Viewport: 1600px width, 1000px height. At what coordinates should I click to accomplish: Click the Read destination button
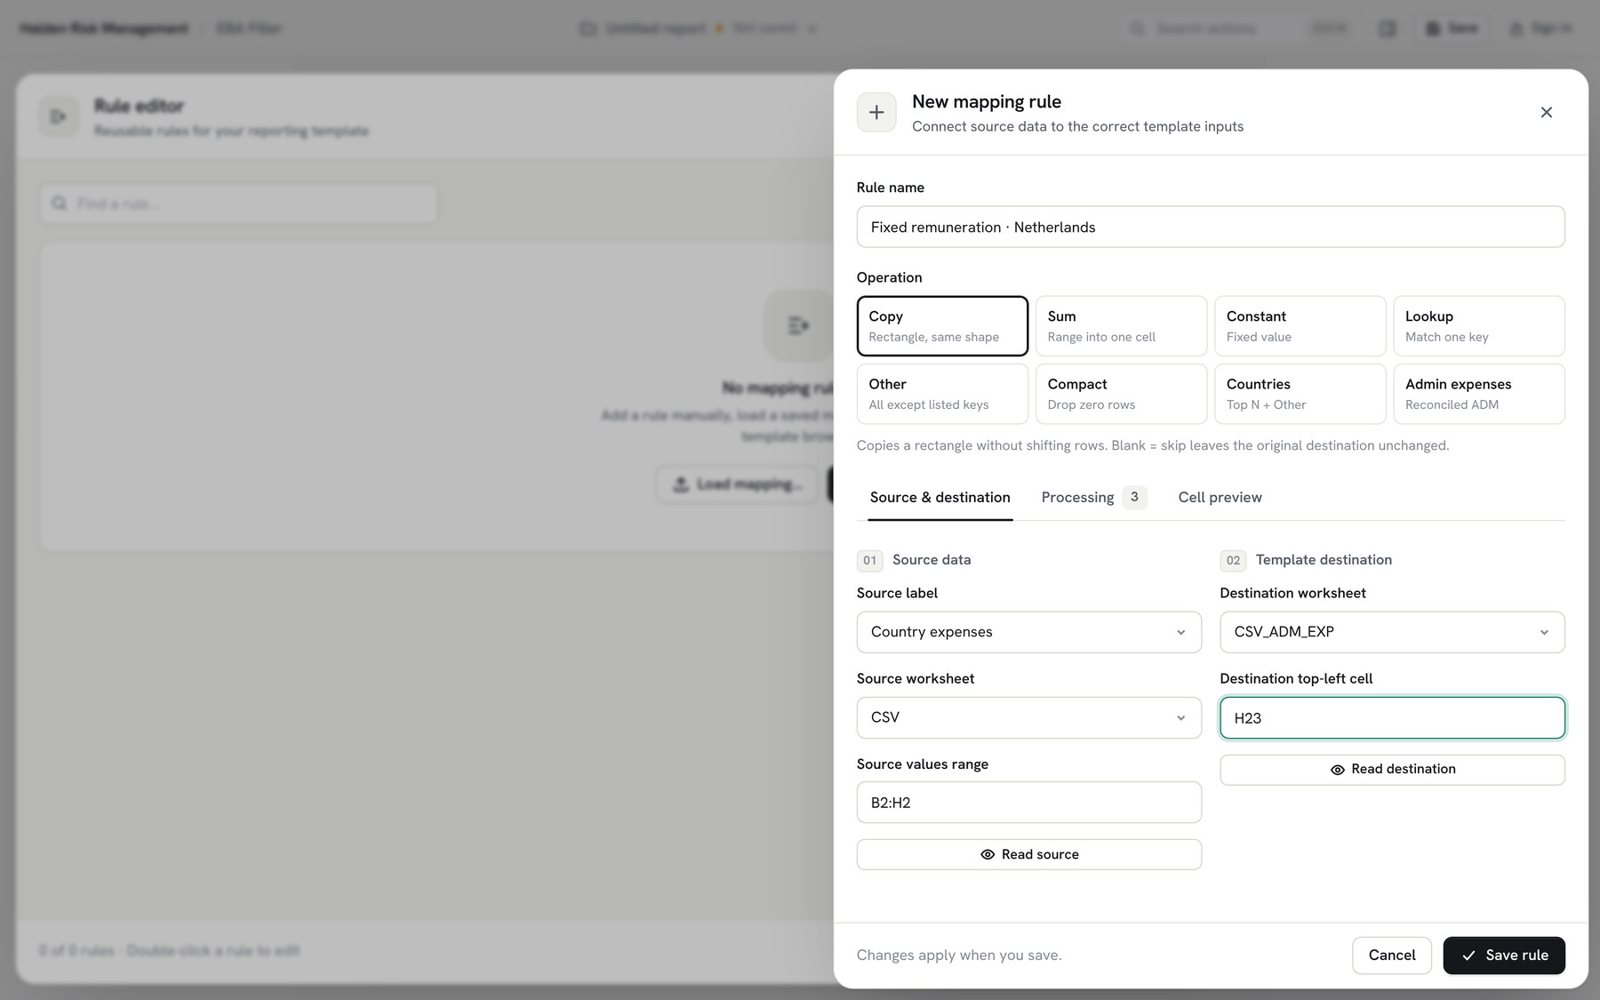(1392, 769)
